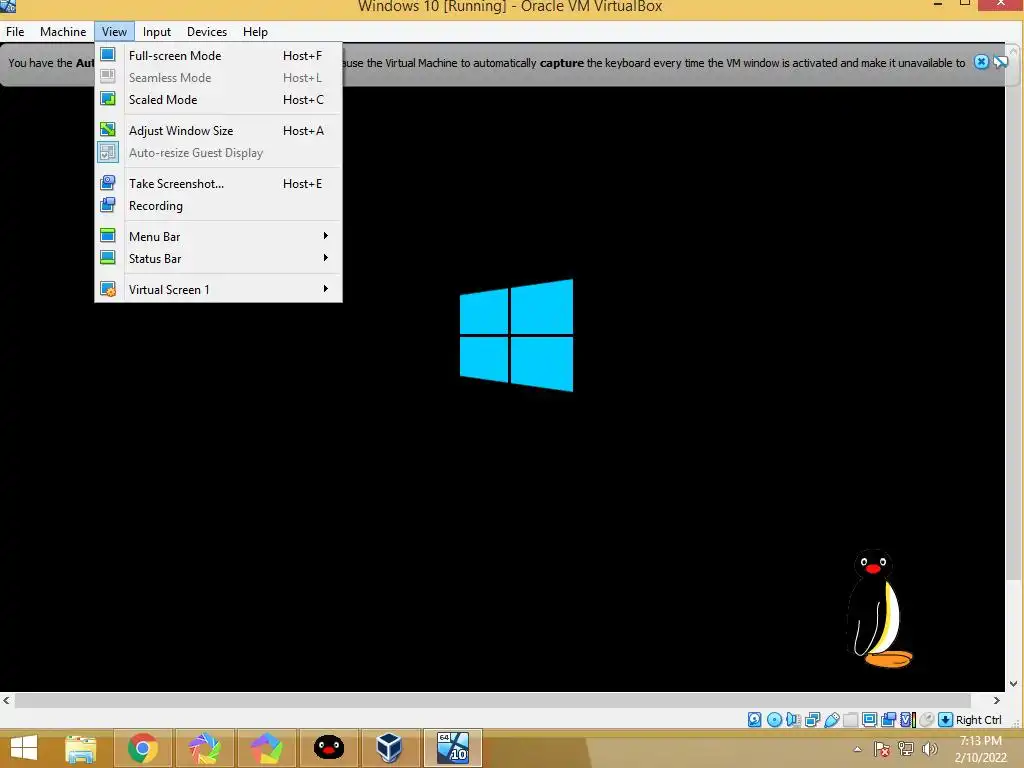1024x768 pixels.
Task: Launch Google Chrome from the taskbar
Action: pyautogui.click(x=142, y=748)
